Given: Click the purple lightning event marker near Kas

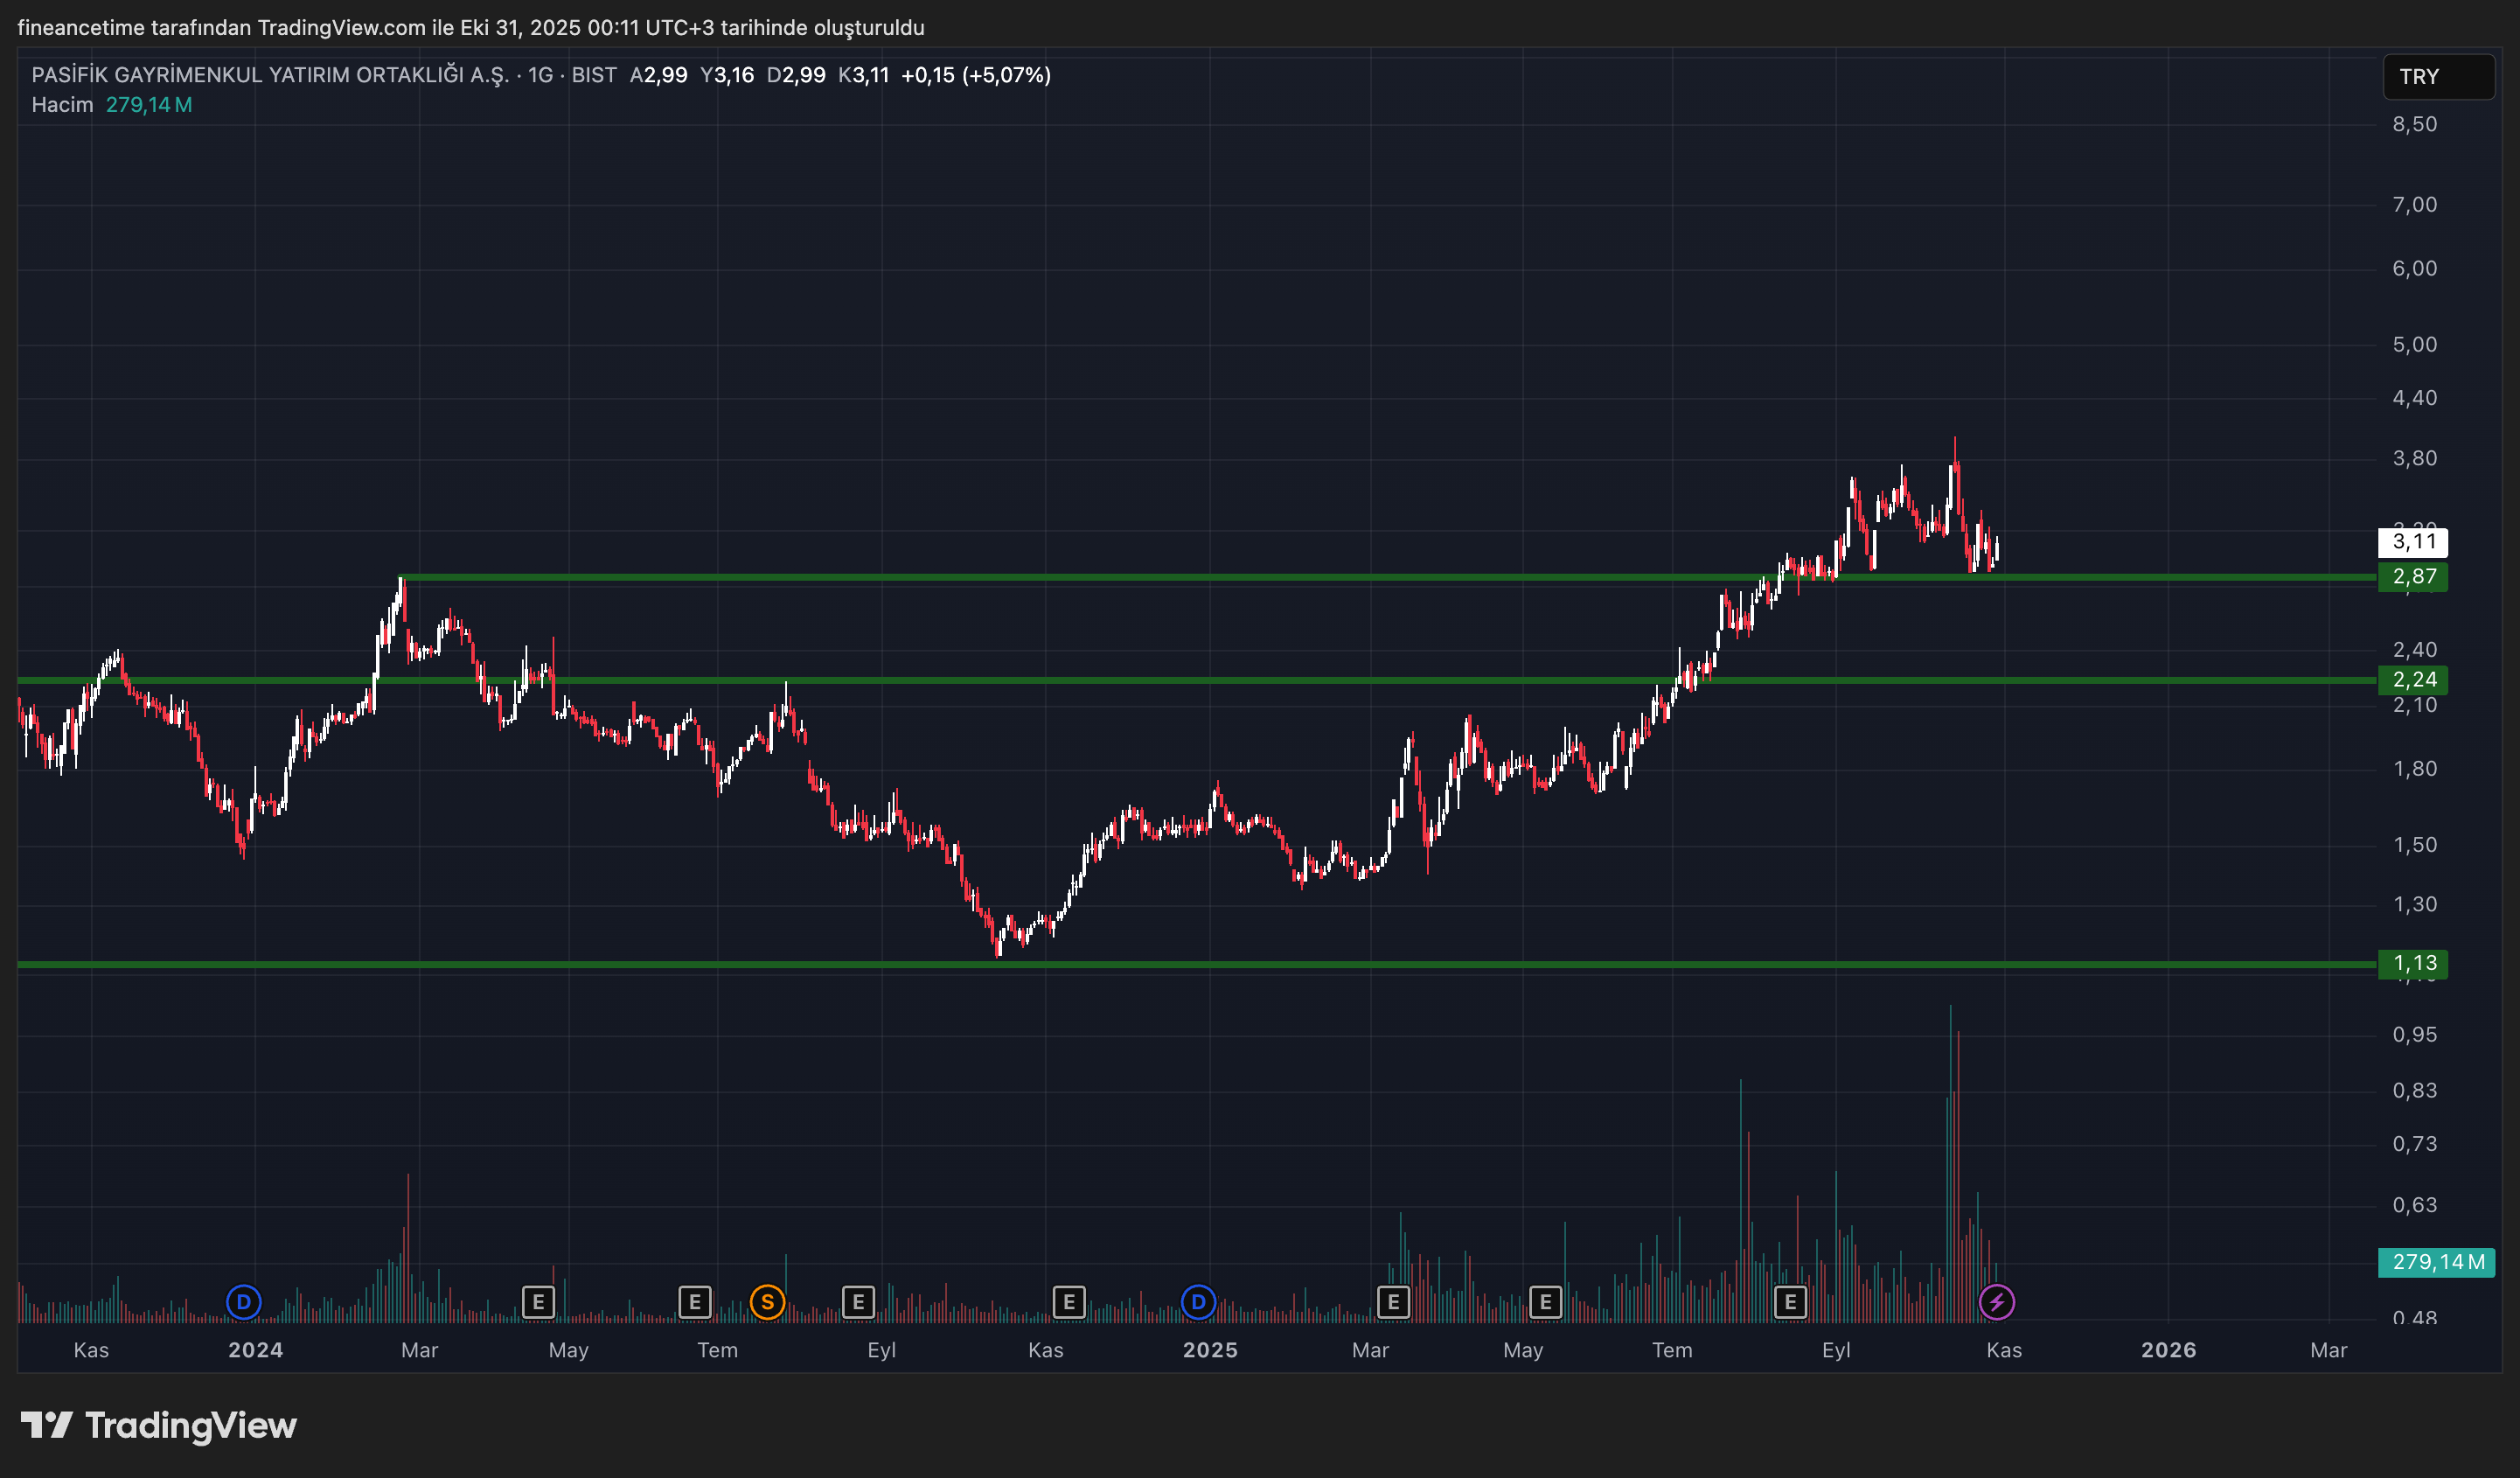Looking at the screenshot, I should coord(1997,1302).
